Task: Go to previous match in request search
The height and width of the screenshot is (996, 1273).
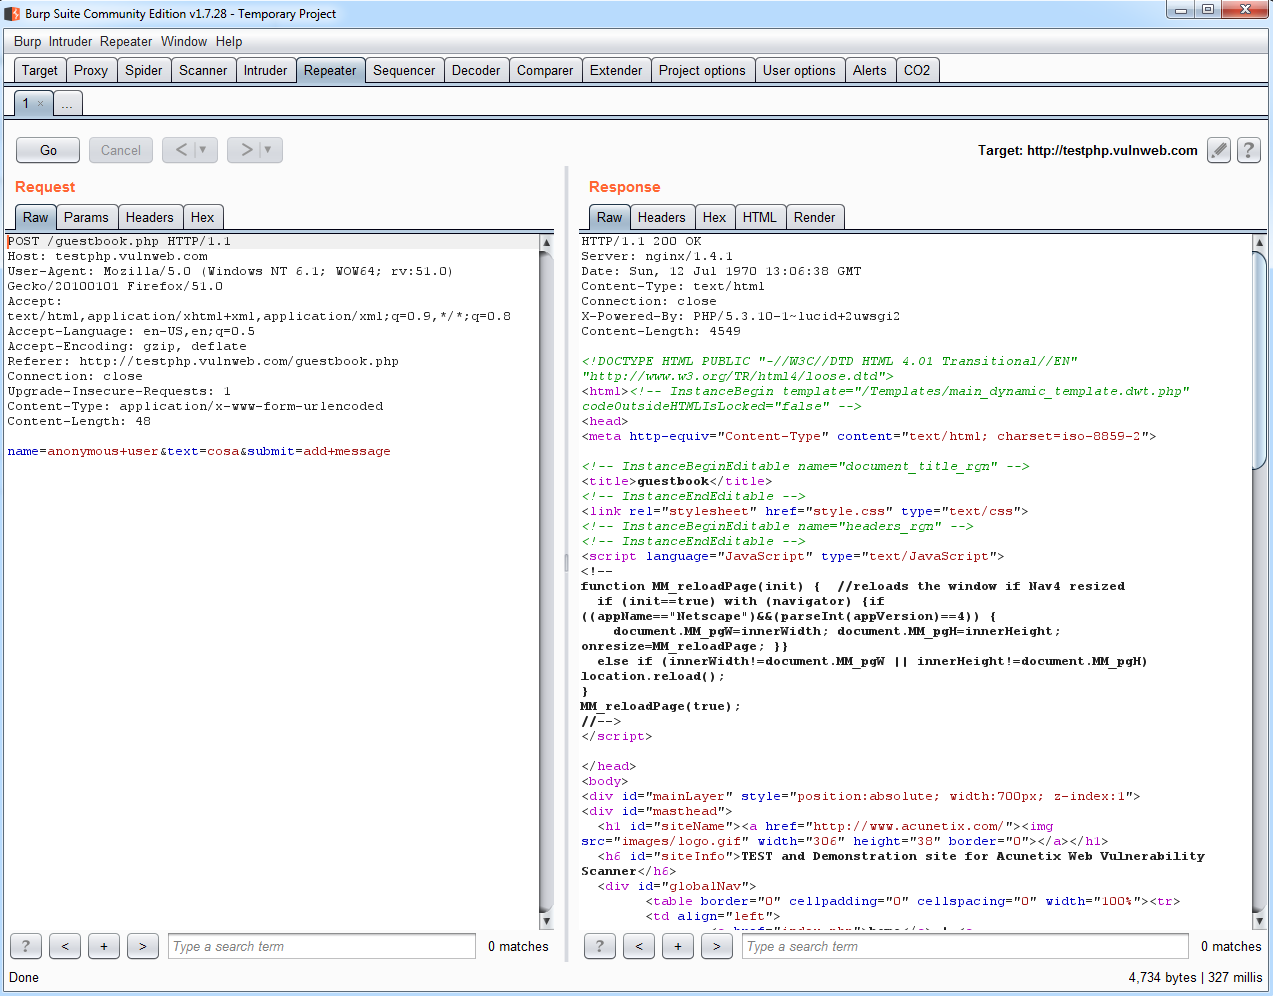Action: click(65, 946)
